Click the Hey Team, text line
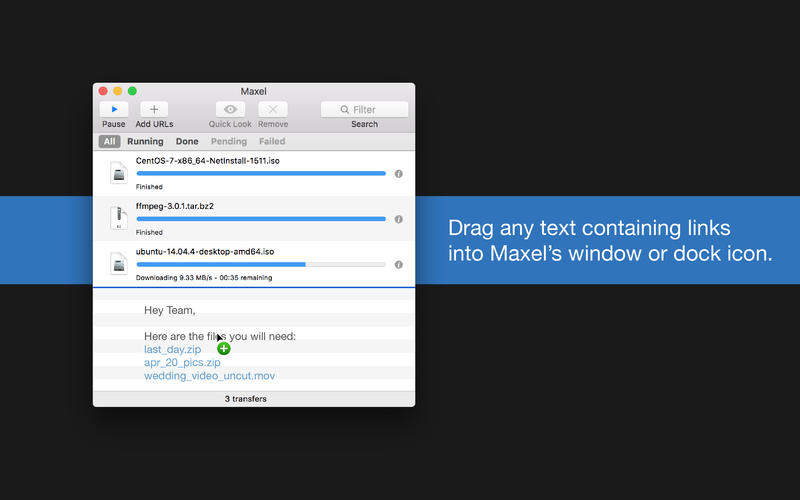800x500 pixels. click(170, 310)
